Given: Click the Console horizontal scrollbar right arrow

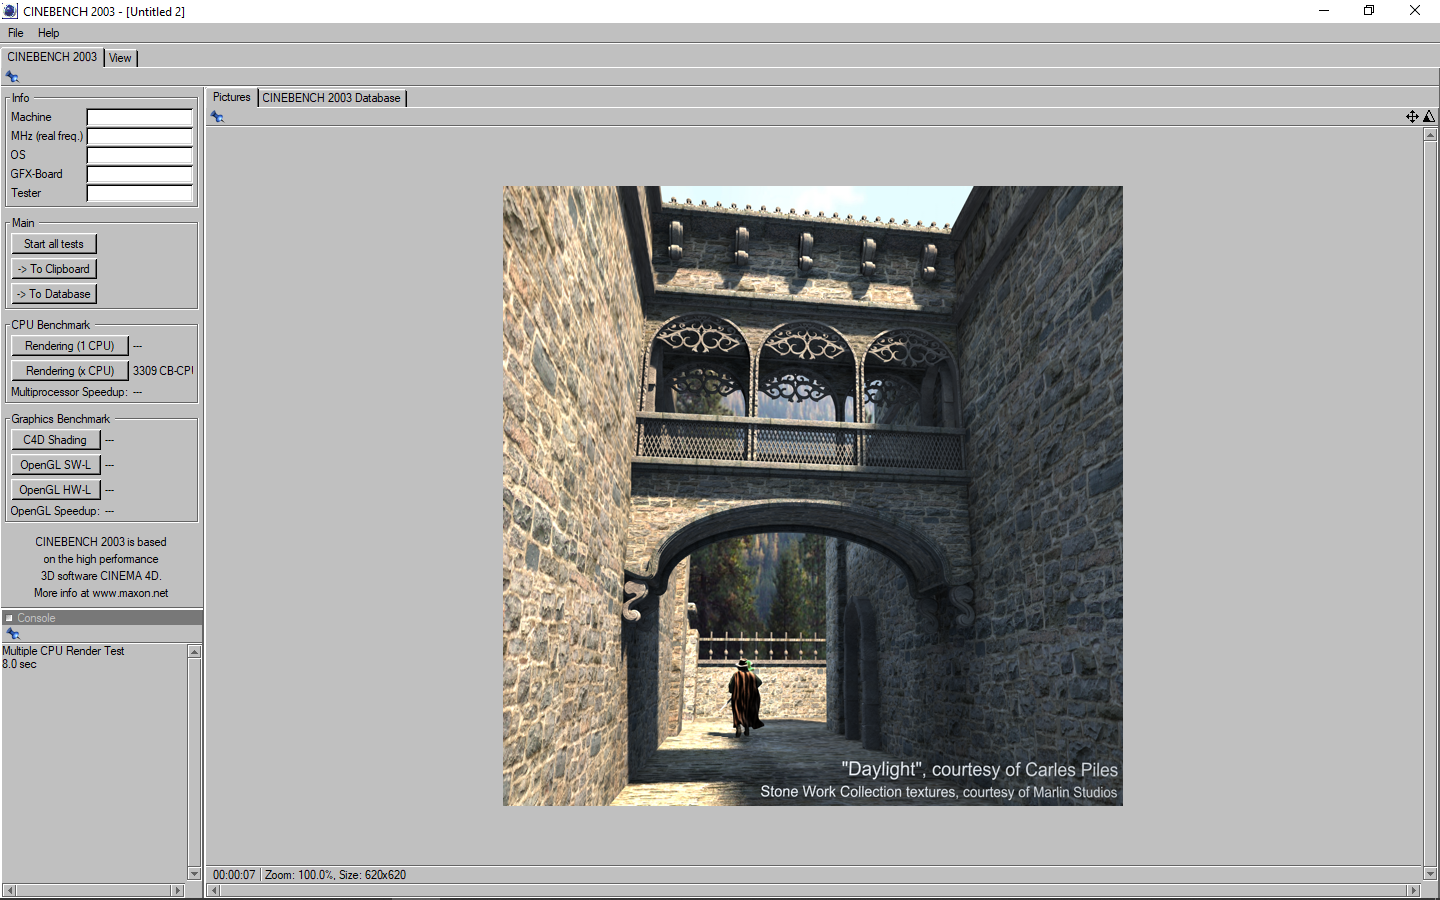Looking at the screenshot, I should pos(178,890).
